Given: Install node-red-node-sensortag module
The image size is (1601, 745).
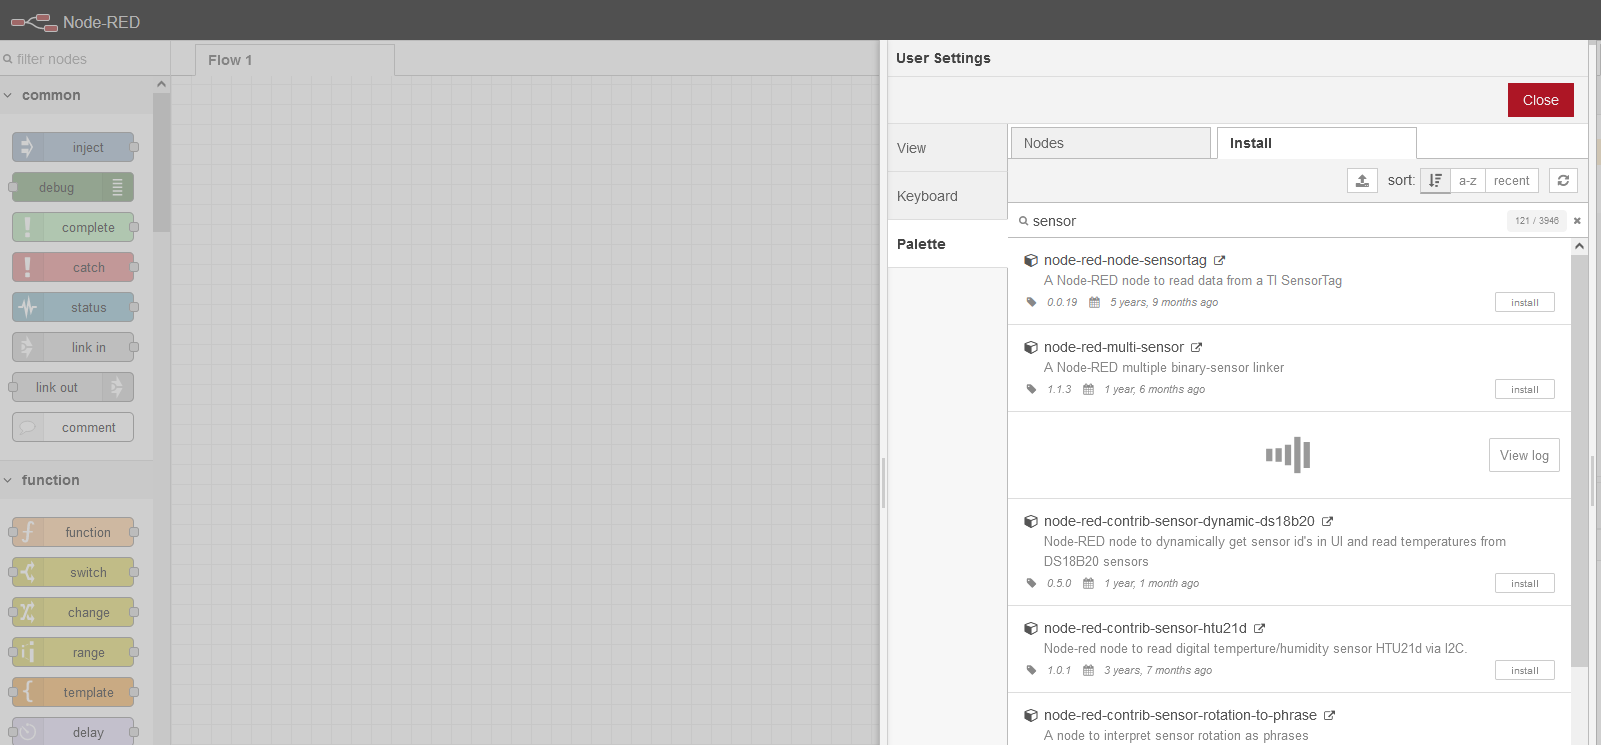Looking at the screenshot, I should [1524, 302].
